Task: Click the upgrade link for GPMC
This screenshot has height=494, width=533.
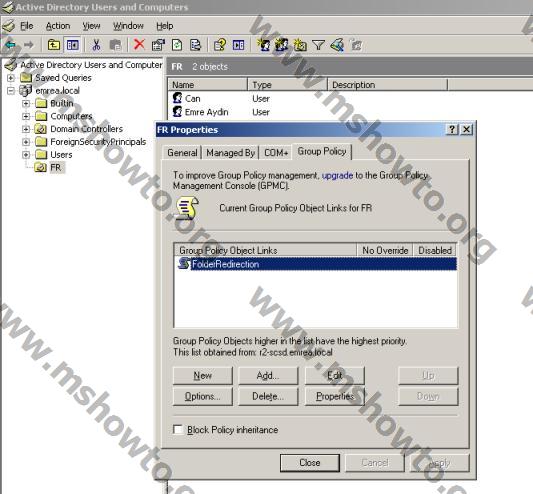Action: (337, 175)
